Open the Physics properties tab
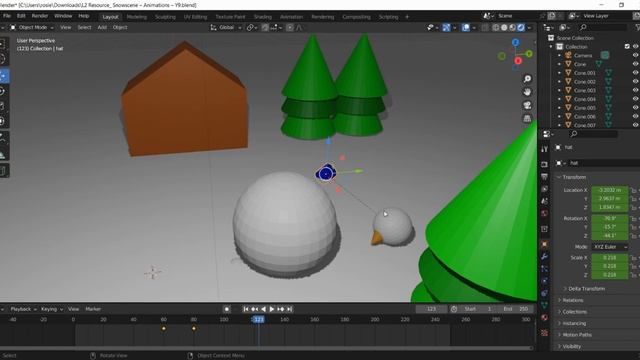The height and width of the screenshot is (360, 640). click(x=544, y=281)
